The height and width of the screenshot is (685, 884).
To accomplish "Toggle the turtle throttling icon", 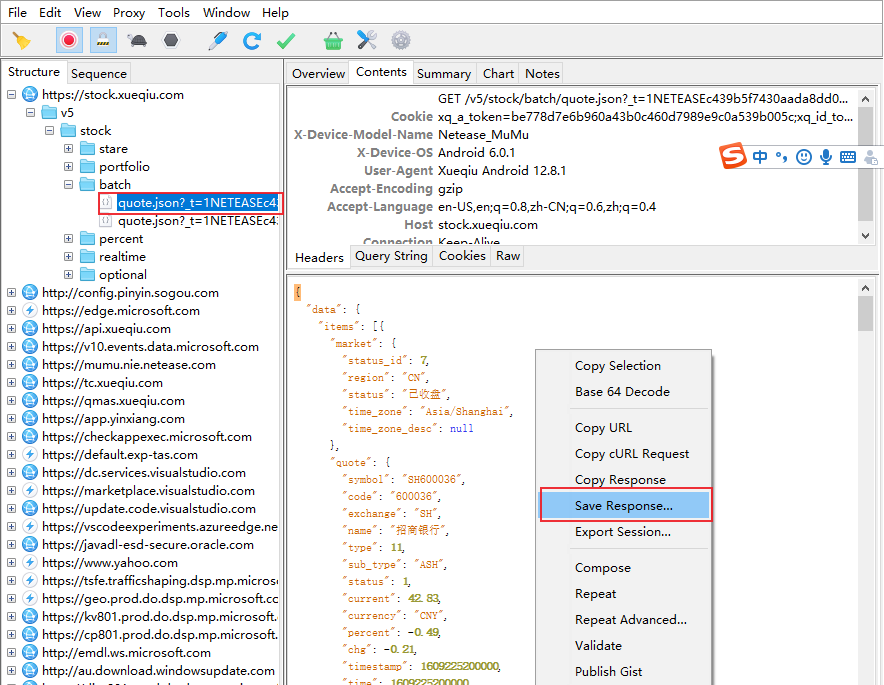I will (x=137, y=41).
